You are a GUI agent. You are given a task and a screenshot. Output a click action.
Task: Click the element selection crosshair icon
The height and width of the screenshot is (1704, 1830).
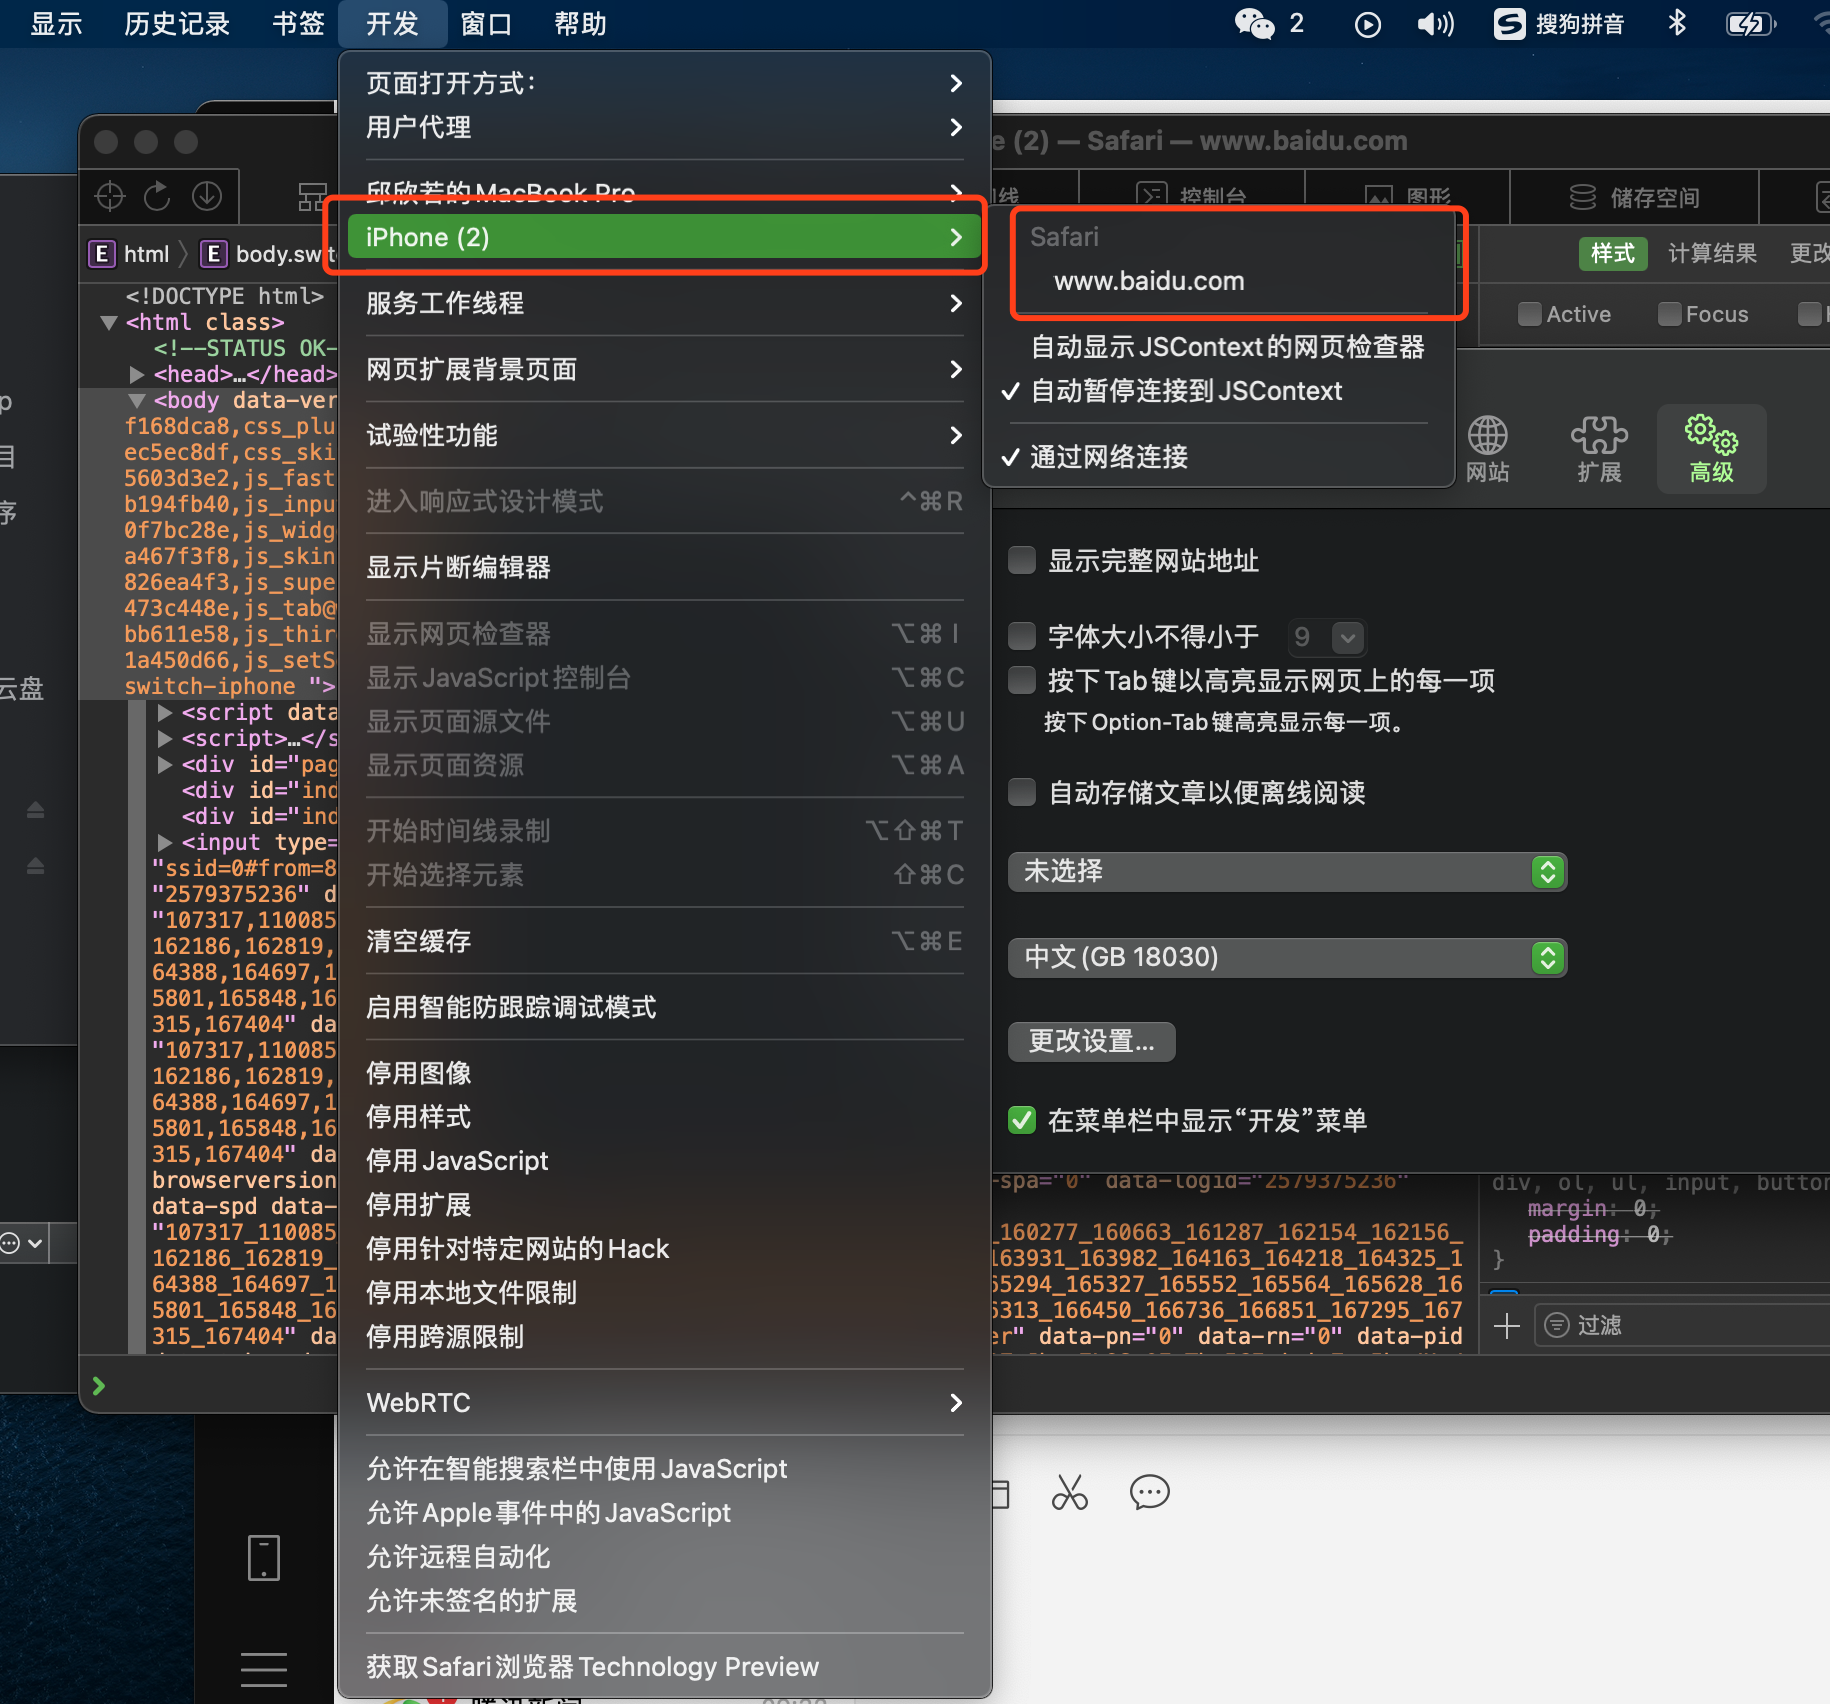tap(109, 196)
